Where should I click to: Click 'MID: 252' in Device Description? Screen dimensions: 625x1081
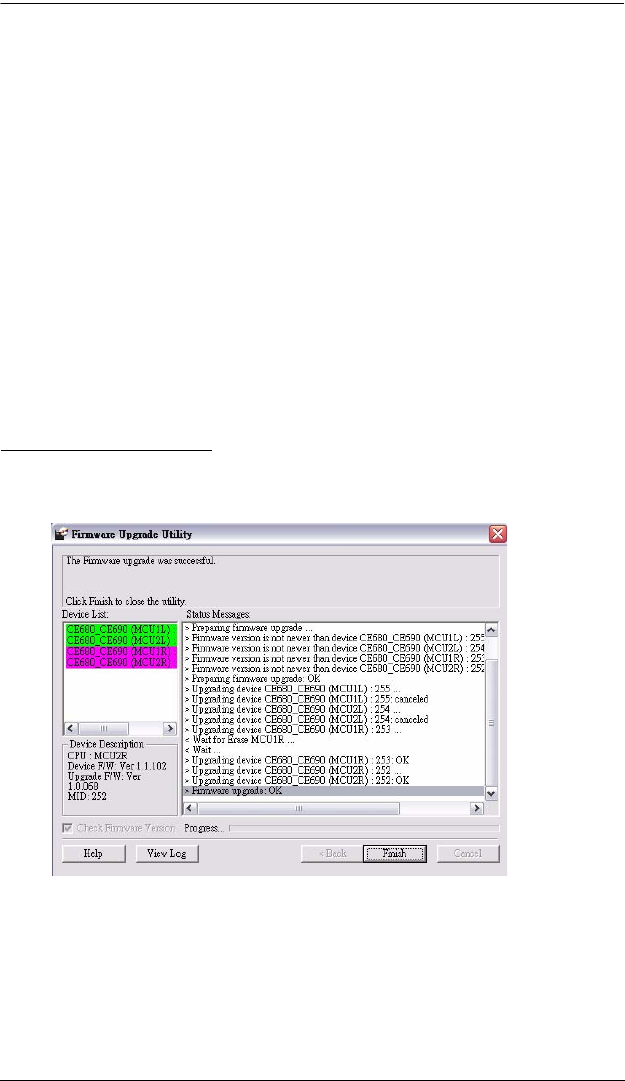87,796
